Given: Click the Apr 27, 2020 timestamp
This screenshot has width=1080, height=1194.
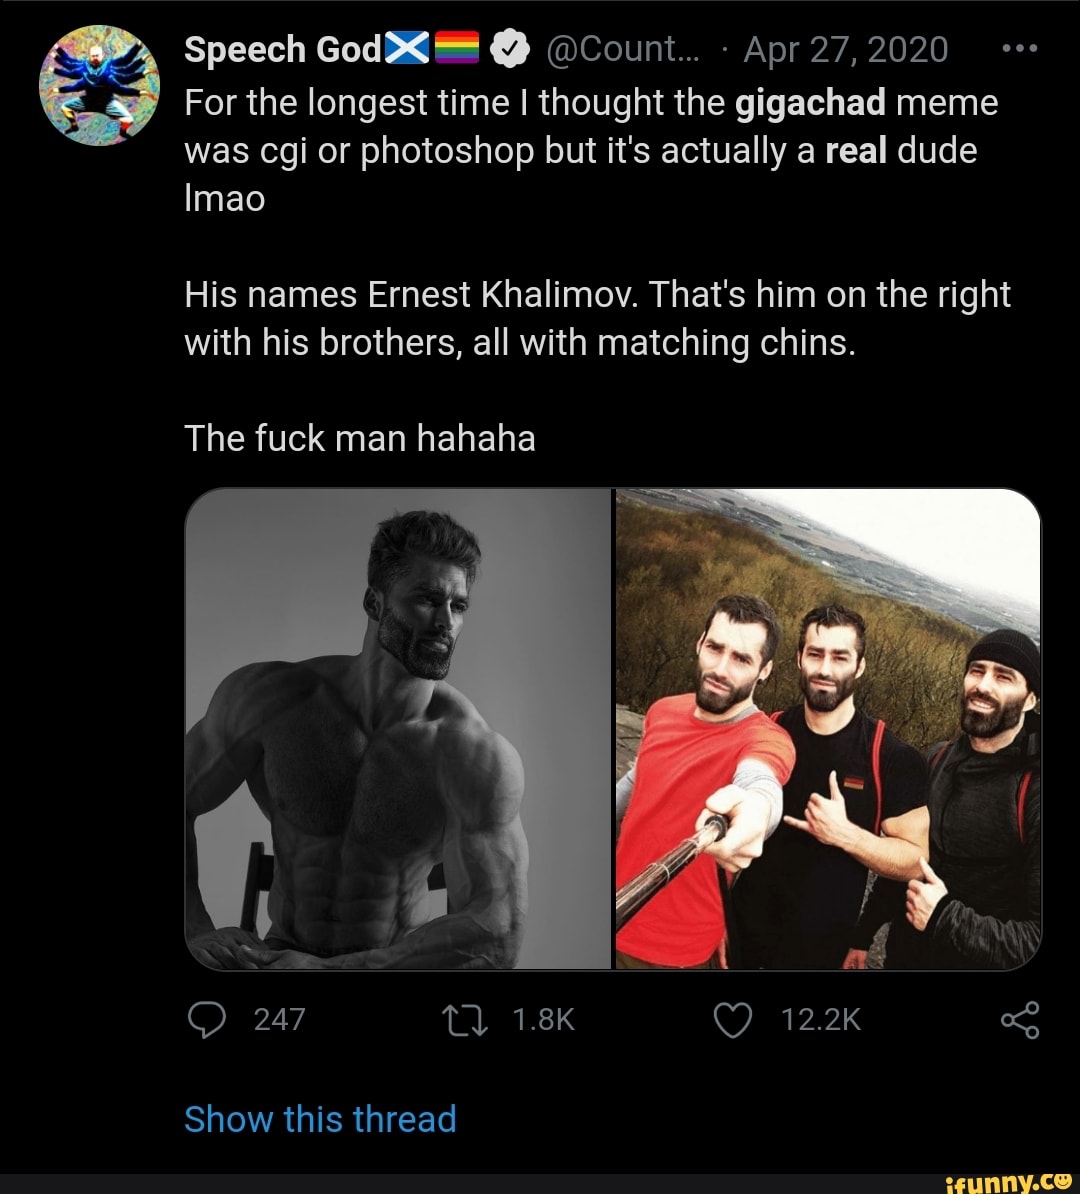Looking at the screenshot, I should (x=846, y=49).
